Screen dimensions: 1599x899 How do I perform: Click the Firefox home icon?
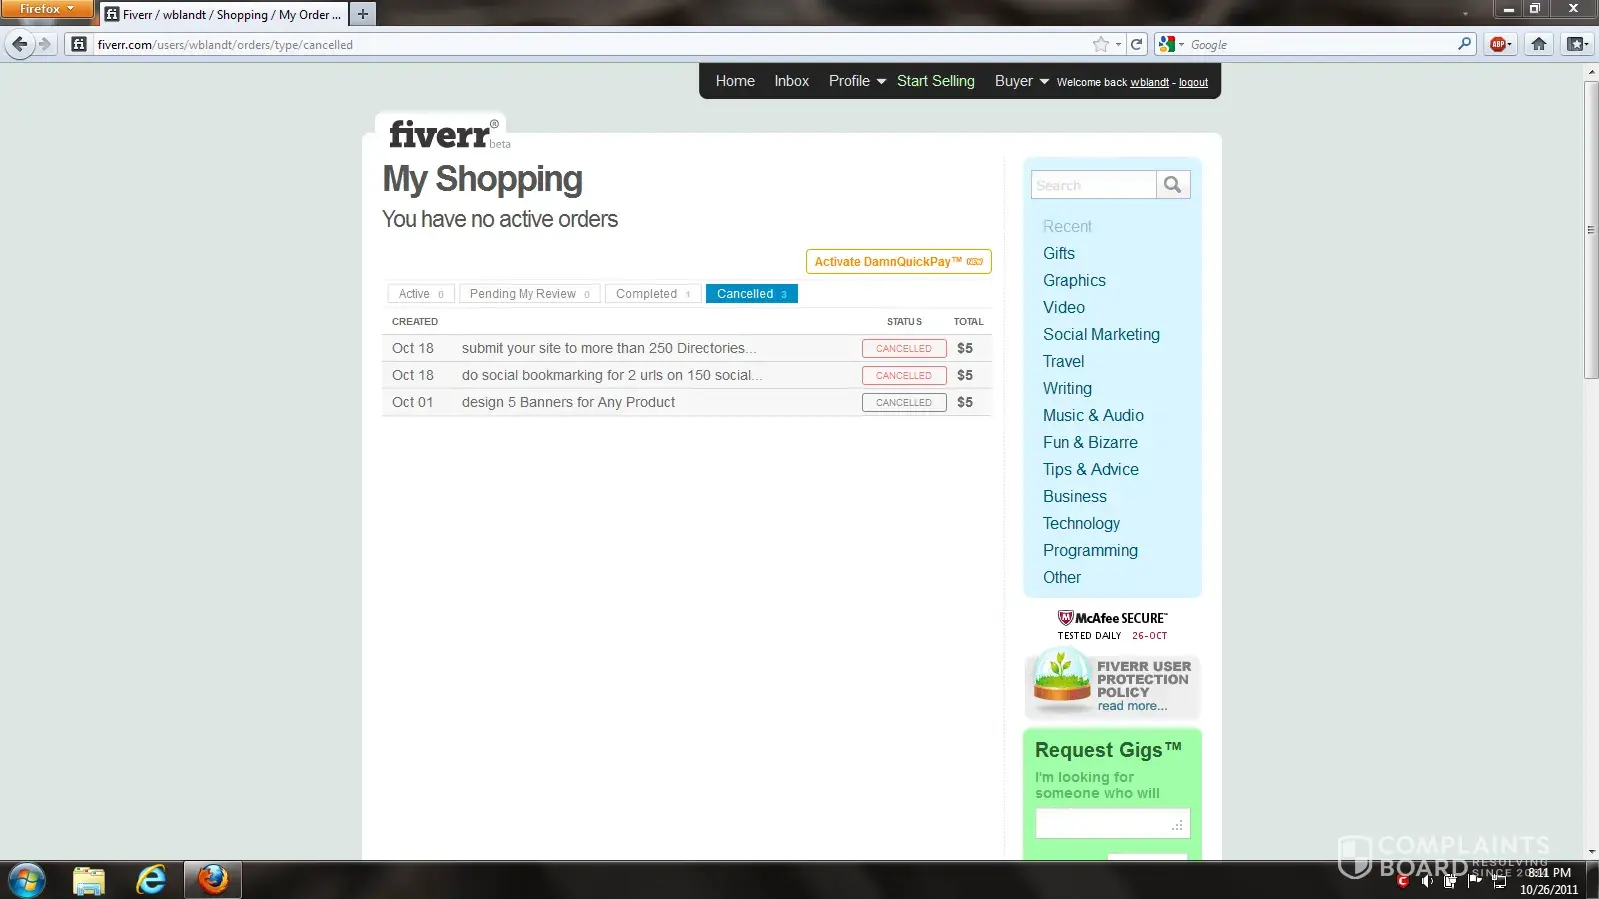(x=1539, y=44)
